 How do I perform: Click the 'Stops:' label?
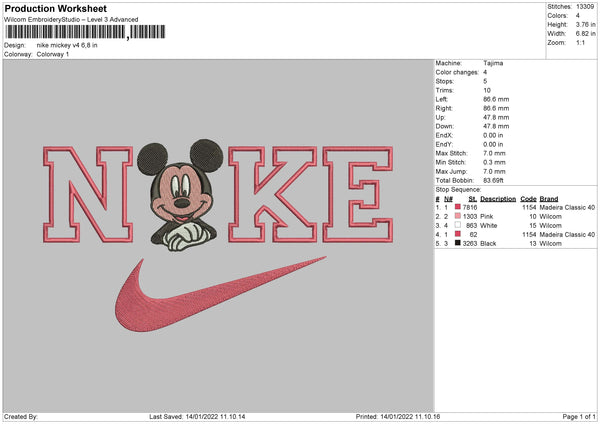pos(445,81)
